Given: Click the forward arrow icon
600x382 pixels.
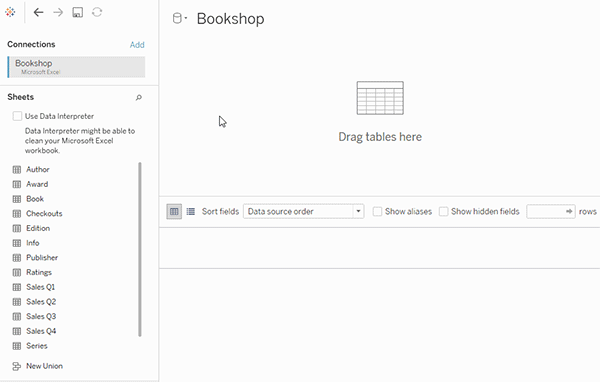Looking at the screenshot, I should pos(58,12).
